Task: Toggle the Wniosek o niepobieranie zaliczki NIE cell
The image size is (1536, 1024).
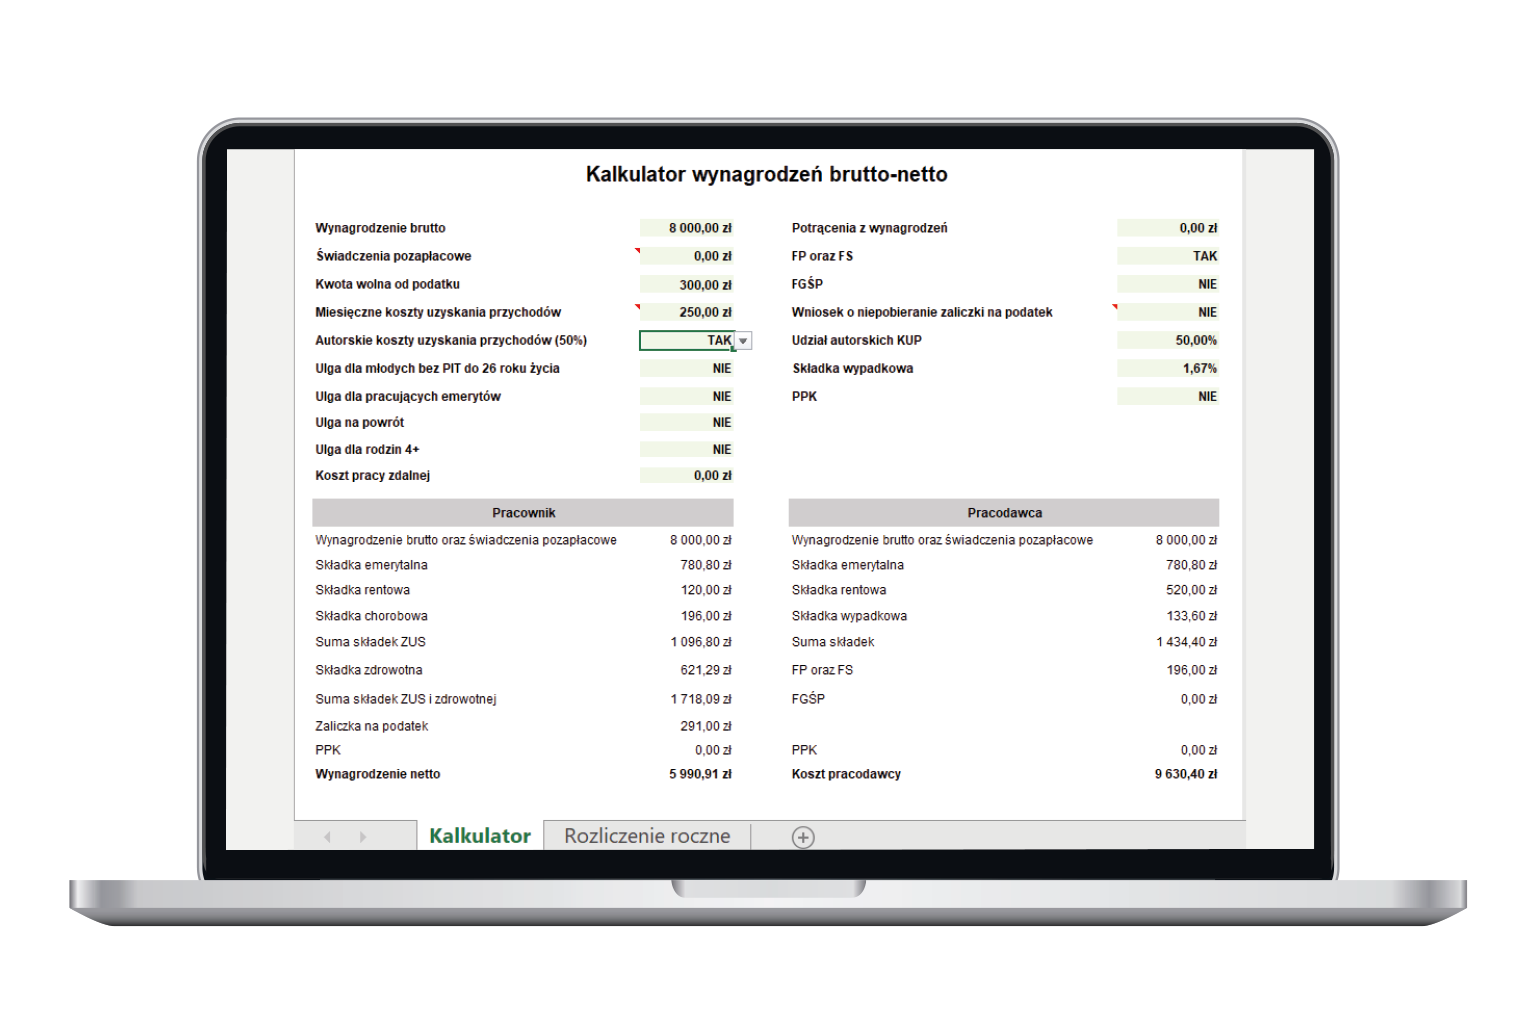Action: point(1167,313)
